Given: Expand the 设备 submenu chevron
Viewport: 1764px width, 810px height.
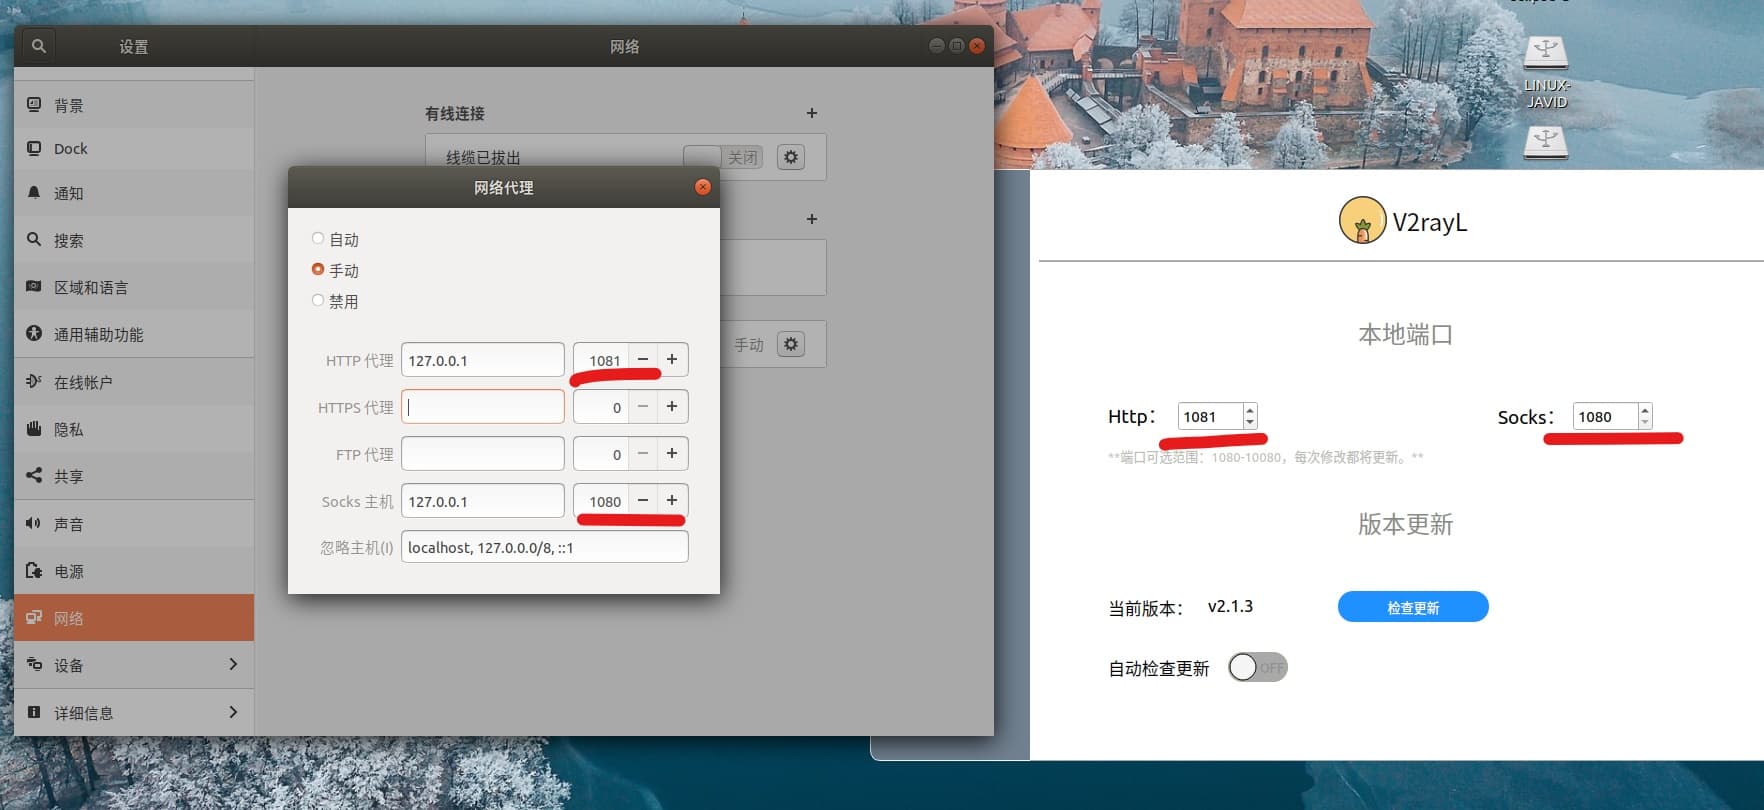Looking at the screenshot, I should click(x=233, y=664).
